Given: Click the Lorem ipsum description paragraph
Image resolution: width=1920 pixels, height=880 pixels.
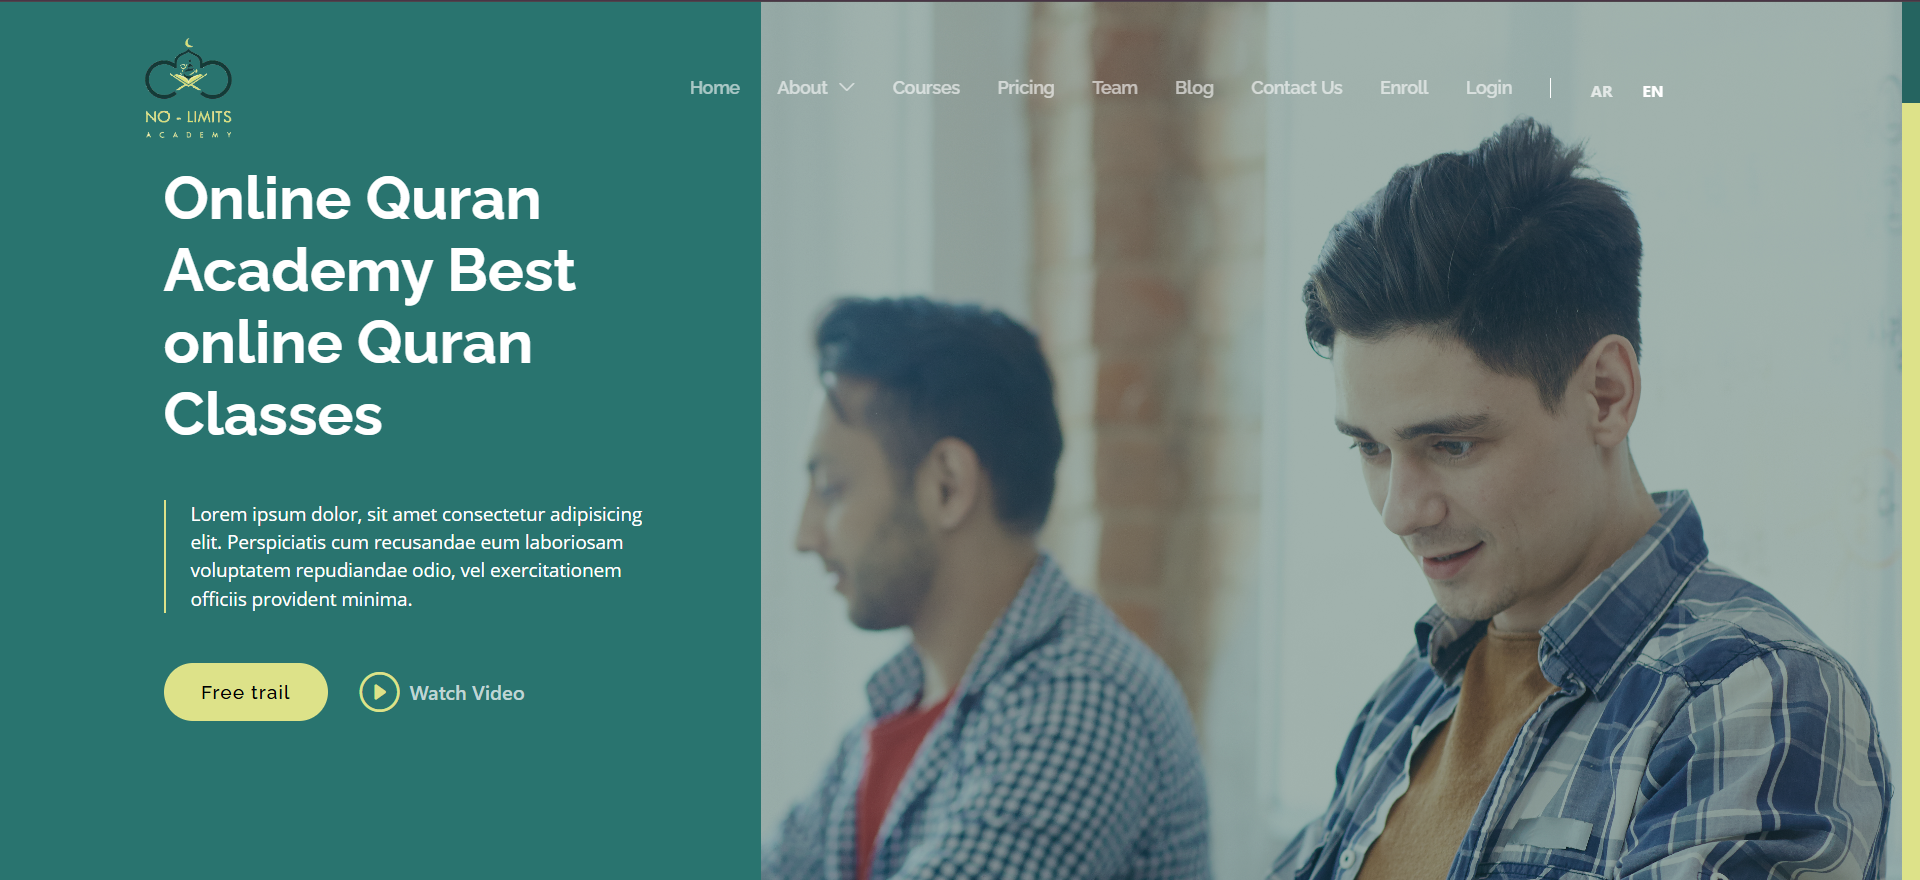Looking at the screenshot, I should pos(416,556).
